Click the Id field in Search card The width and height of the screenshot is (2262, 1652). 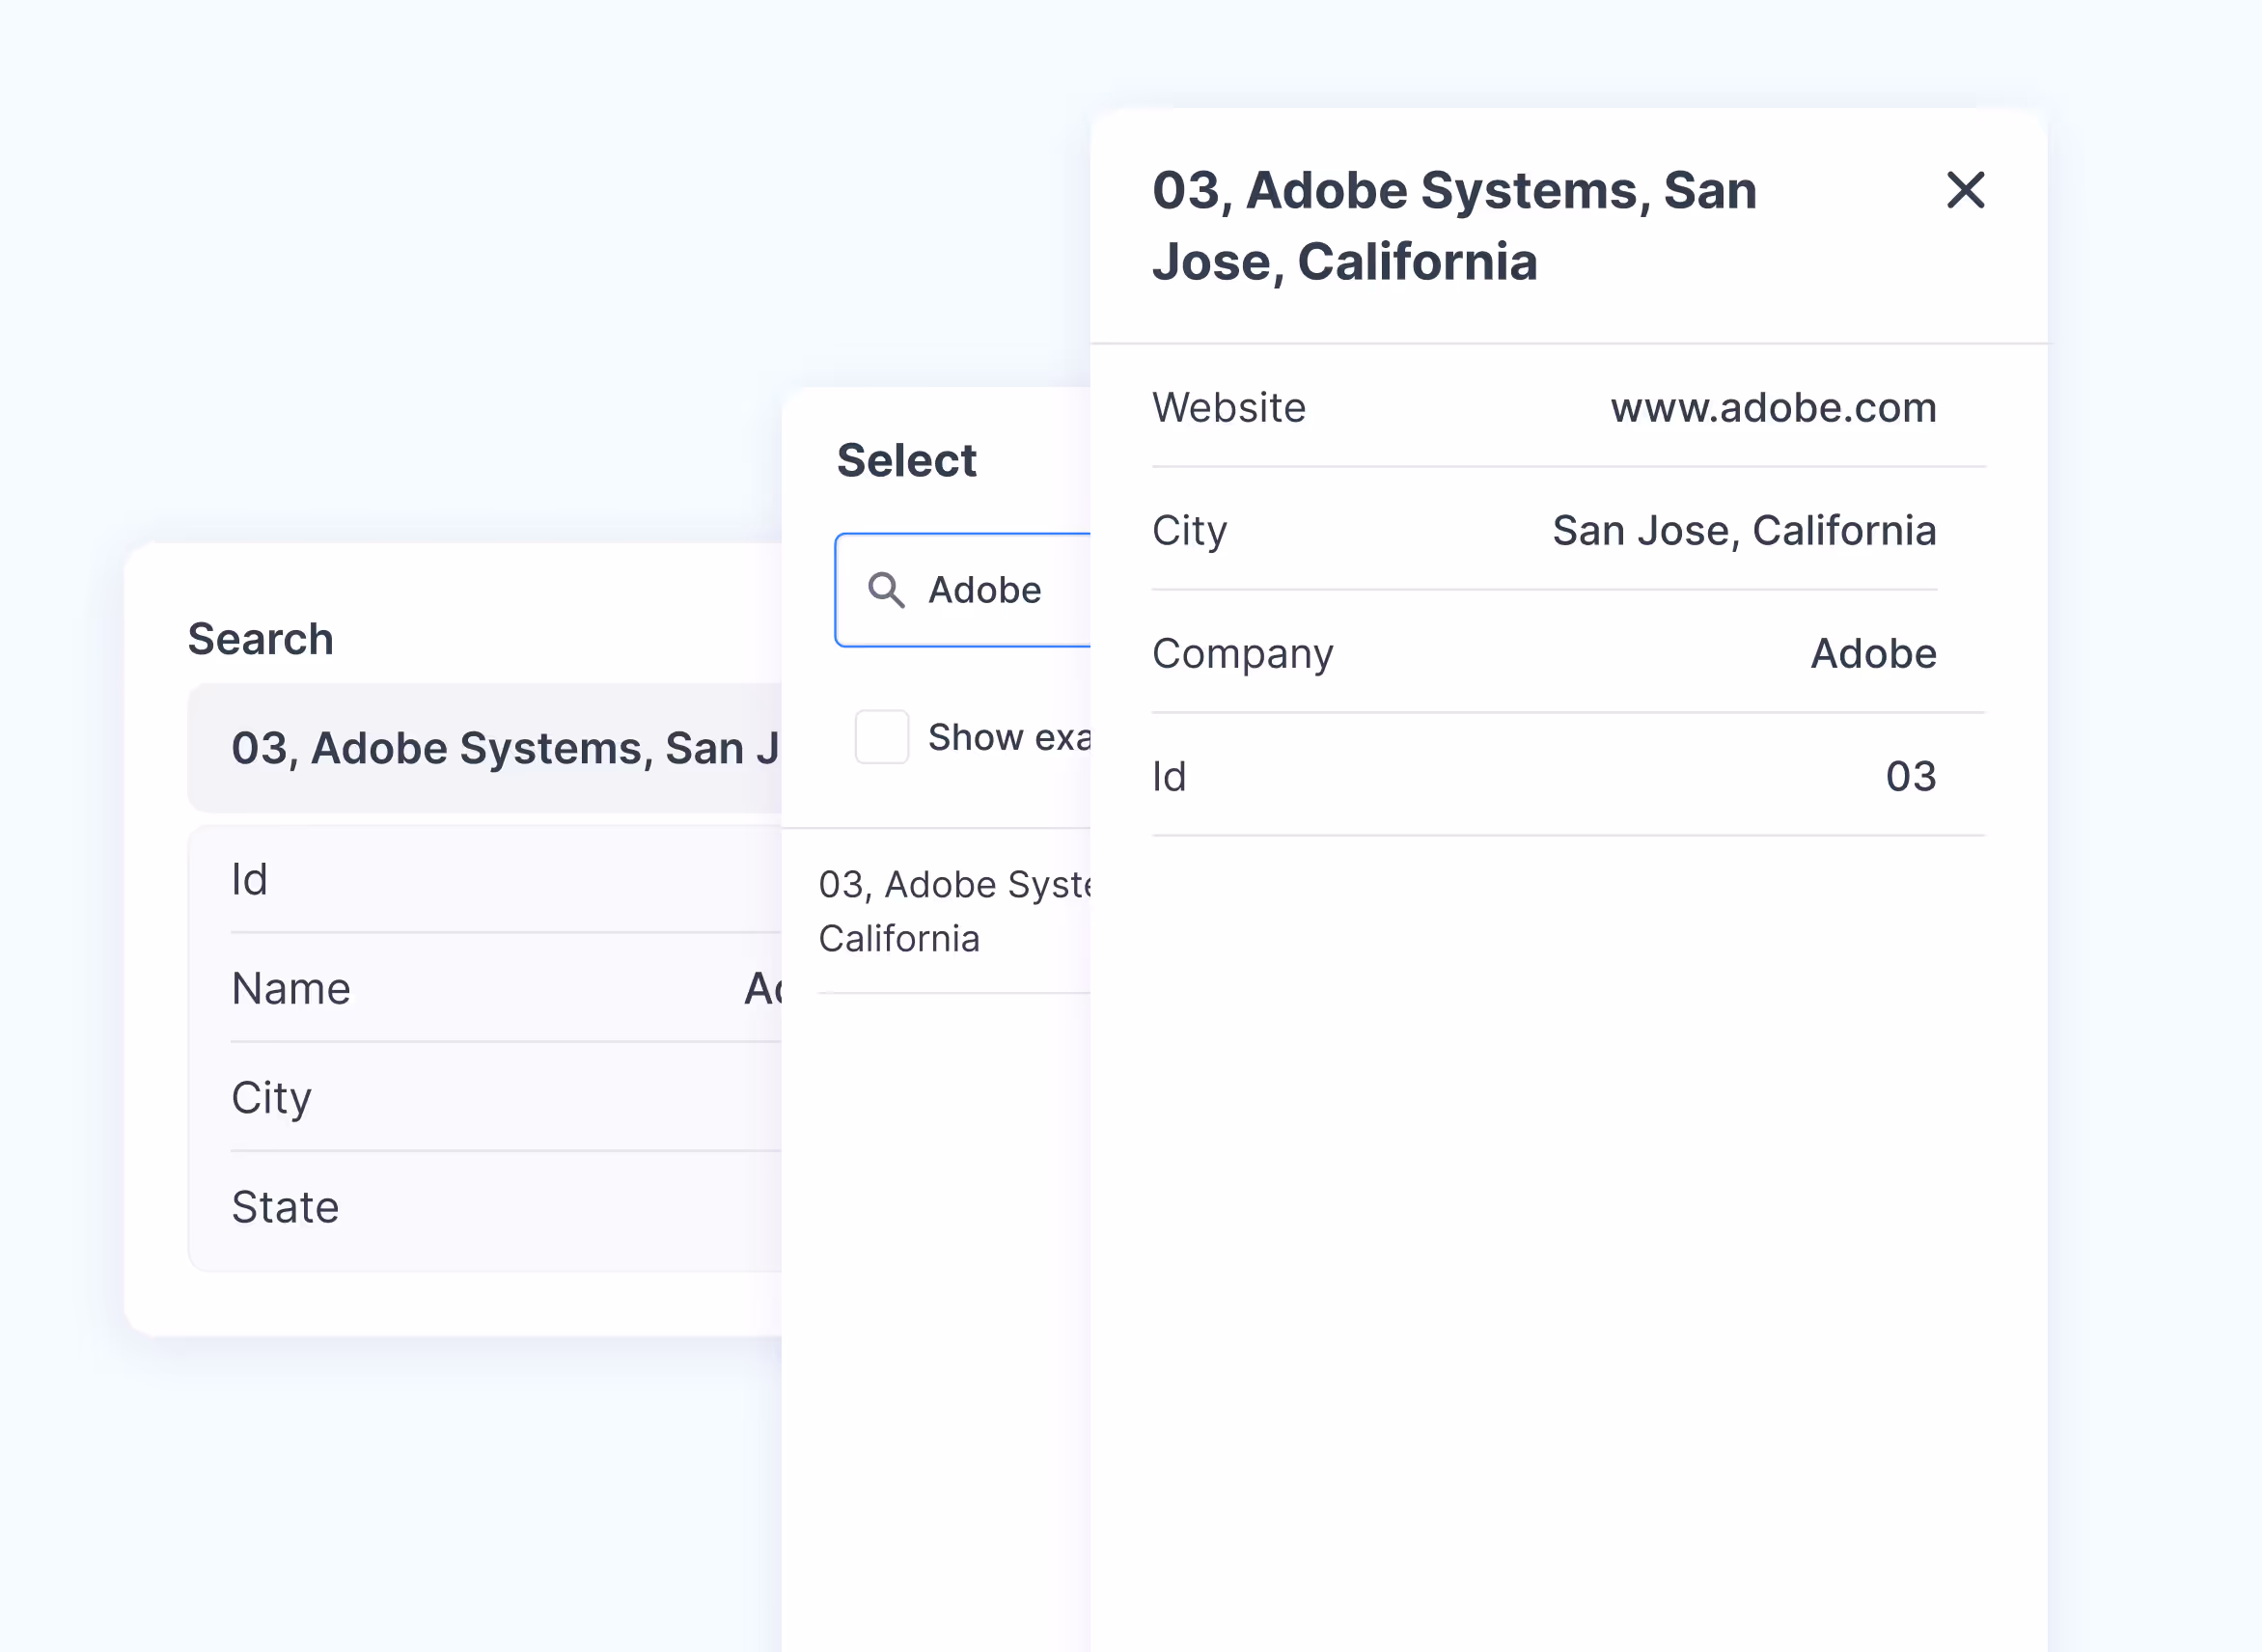point(250,880)
